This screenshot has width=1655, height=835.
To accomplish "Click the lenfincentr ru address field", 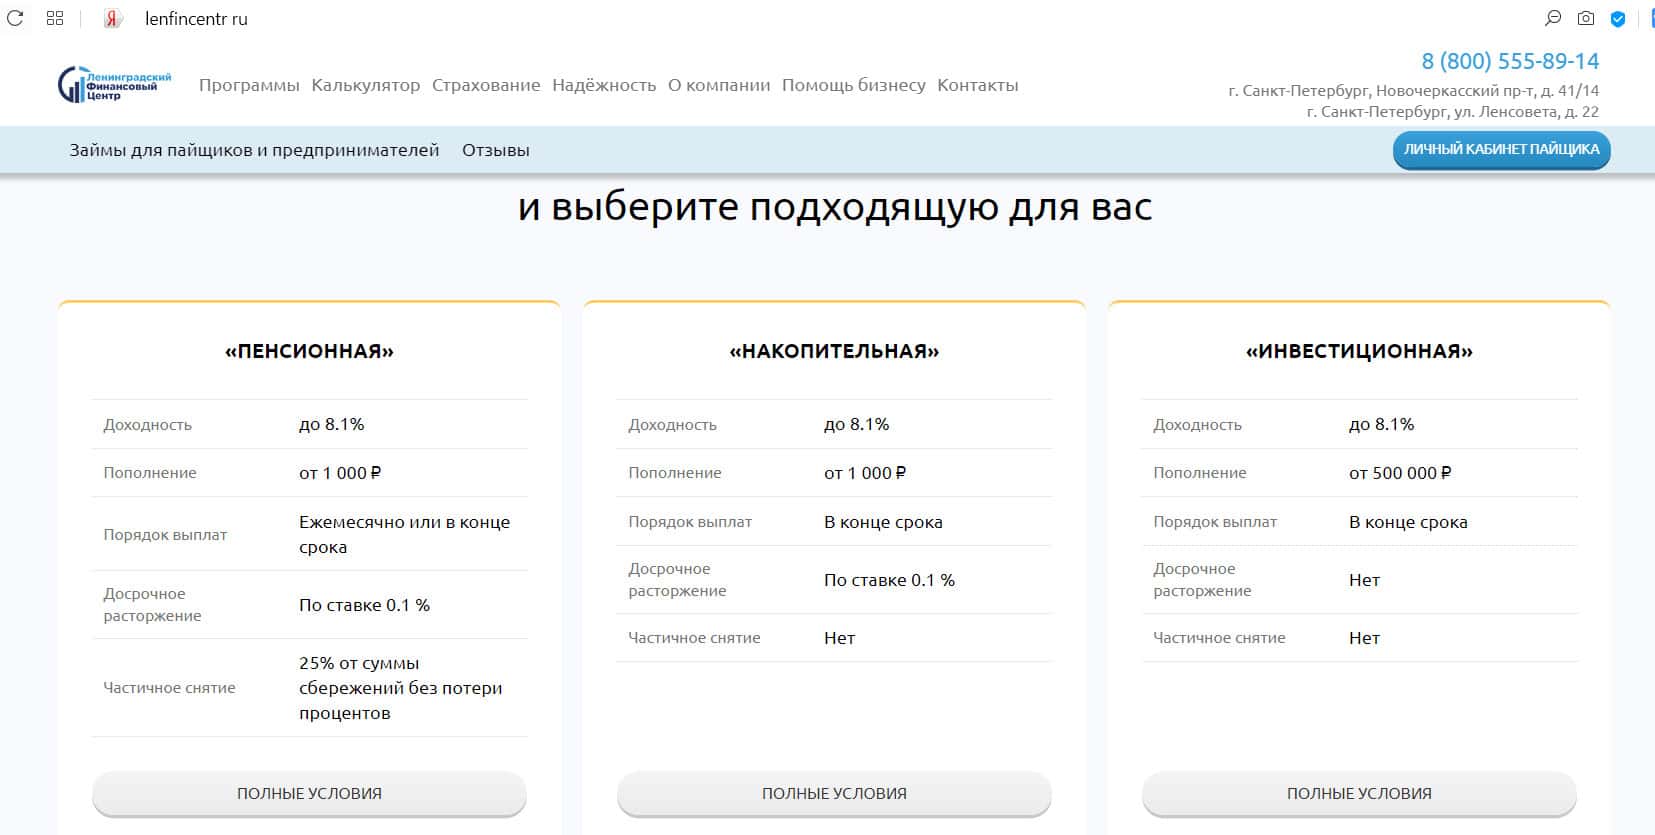I will coord(196,19).
